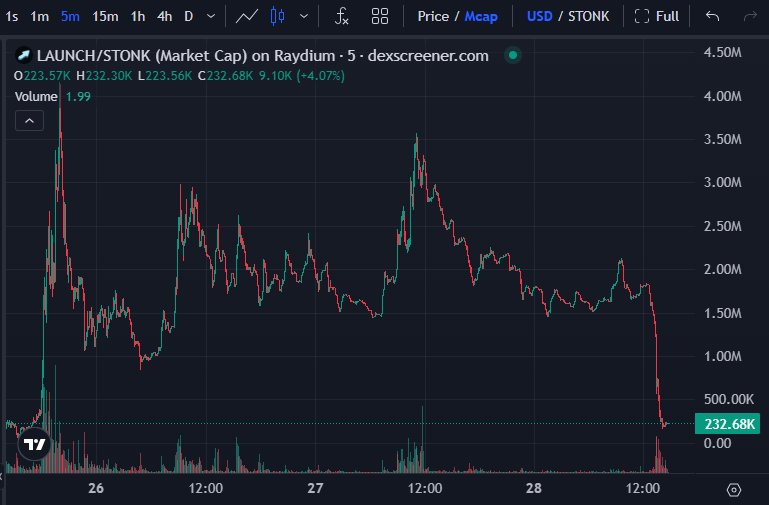
Task: Click the 500.00K price axis label
Action: coord(728,399)
